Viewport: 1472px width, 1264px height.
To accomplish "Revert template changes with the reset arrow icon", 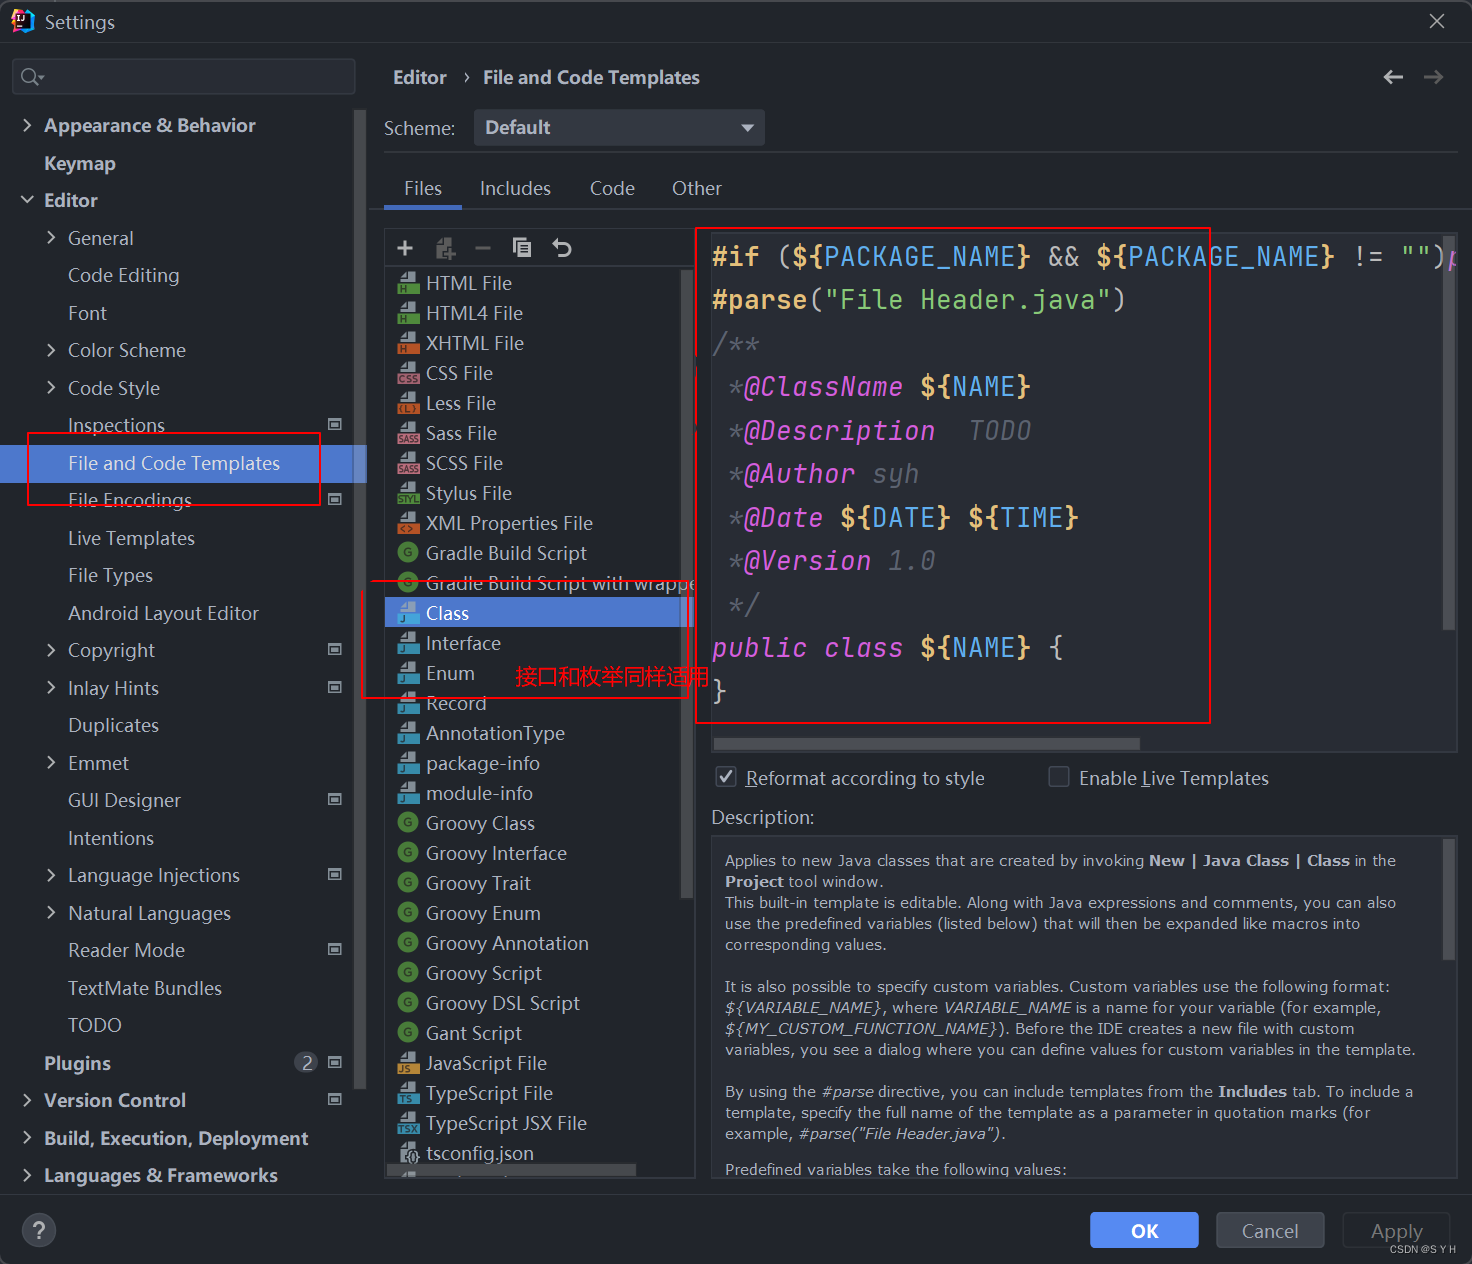I will pos(561,247).
